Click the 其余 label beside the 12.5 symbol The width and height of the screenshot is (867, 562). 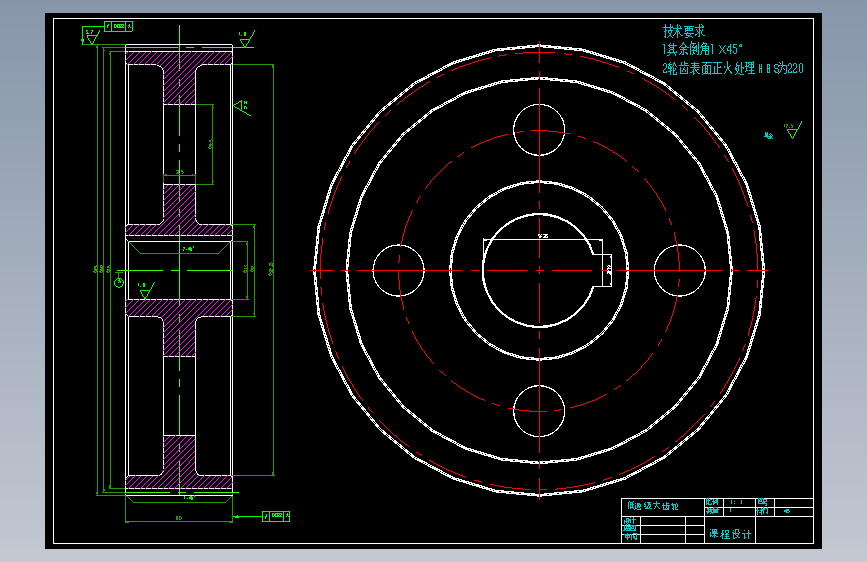[x=769, y=136]
